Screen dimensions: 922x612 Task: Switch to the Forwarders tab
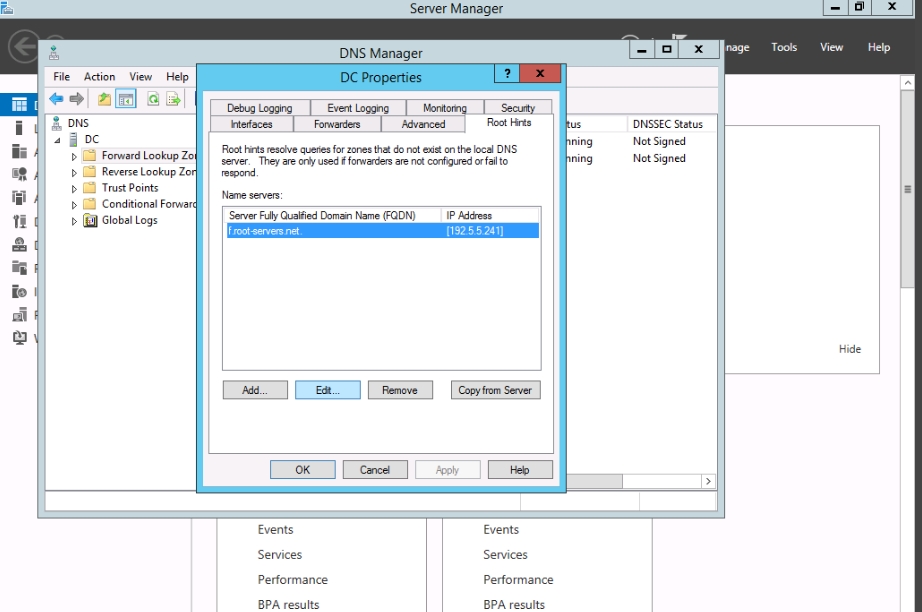tap(337, 124)
